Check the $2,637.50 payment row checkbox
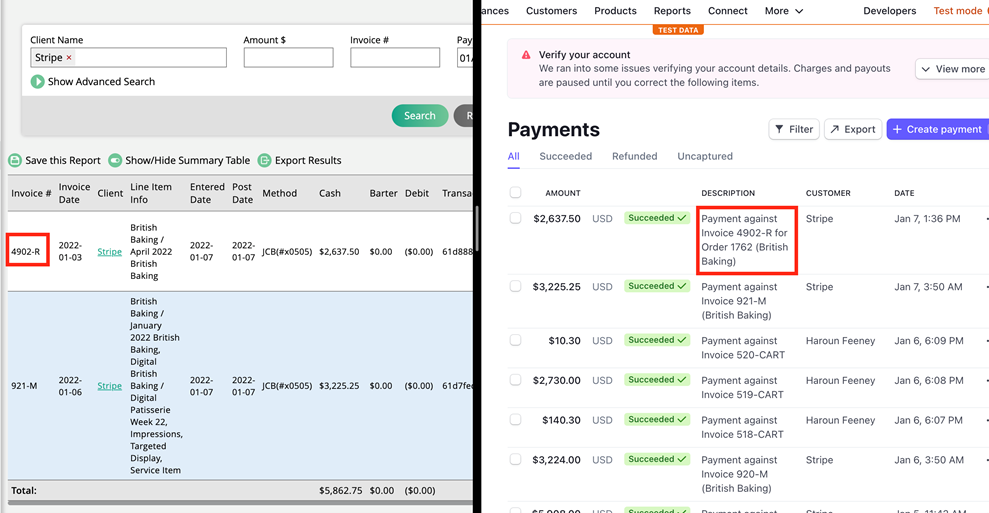 515,218
